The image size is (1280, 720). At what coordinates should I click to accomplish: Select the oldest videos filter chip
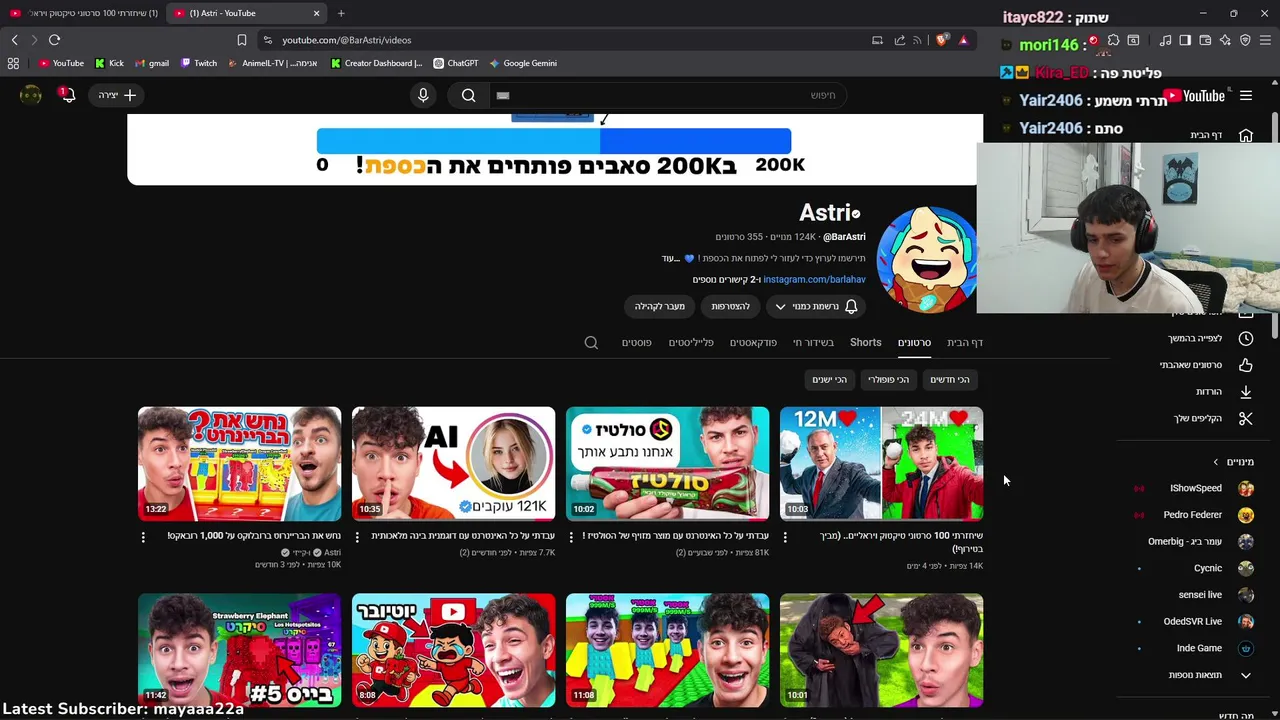(829, 379)
